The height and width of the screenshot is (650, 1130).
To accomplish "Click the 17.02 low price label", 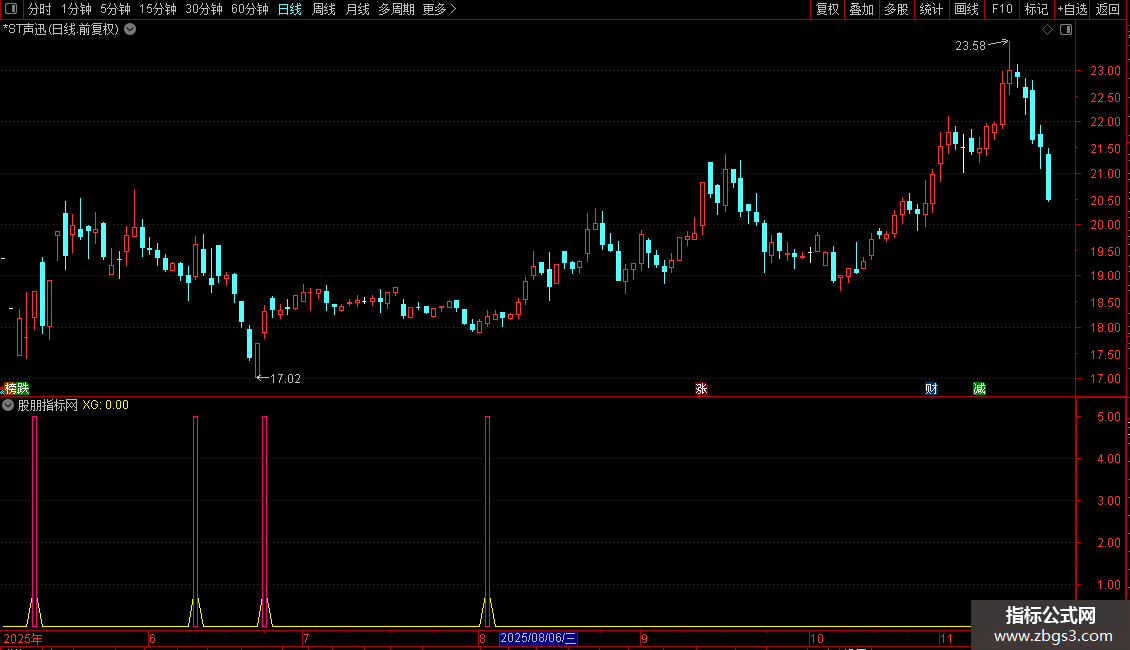I will (x=285, y=378).
